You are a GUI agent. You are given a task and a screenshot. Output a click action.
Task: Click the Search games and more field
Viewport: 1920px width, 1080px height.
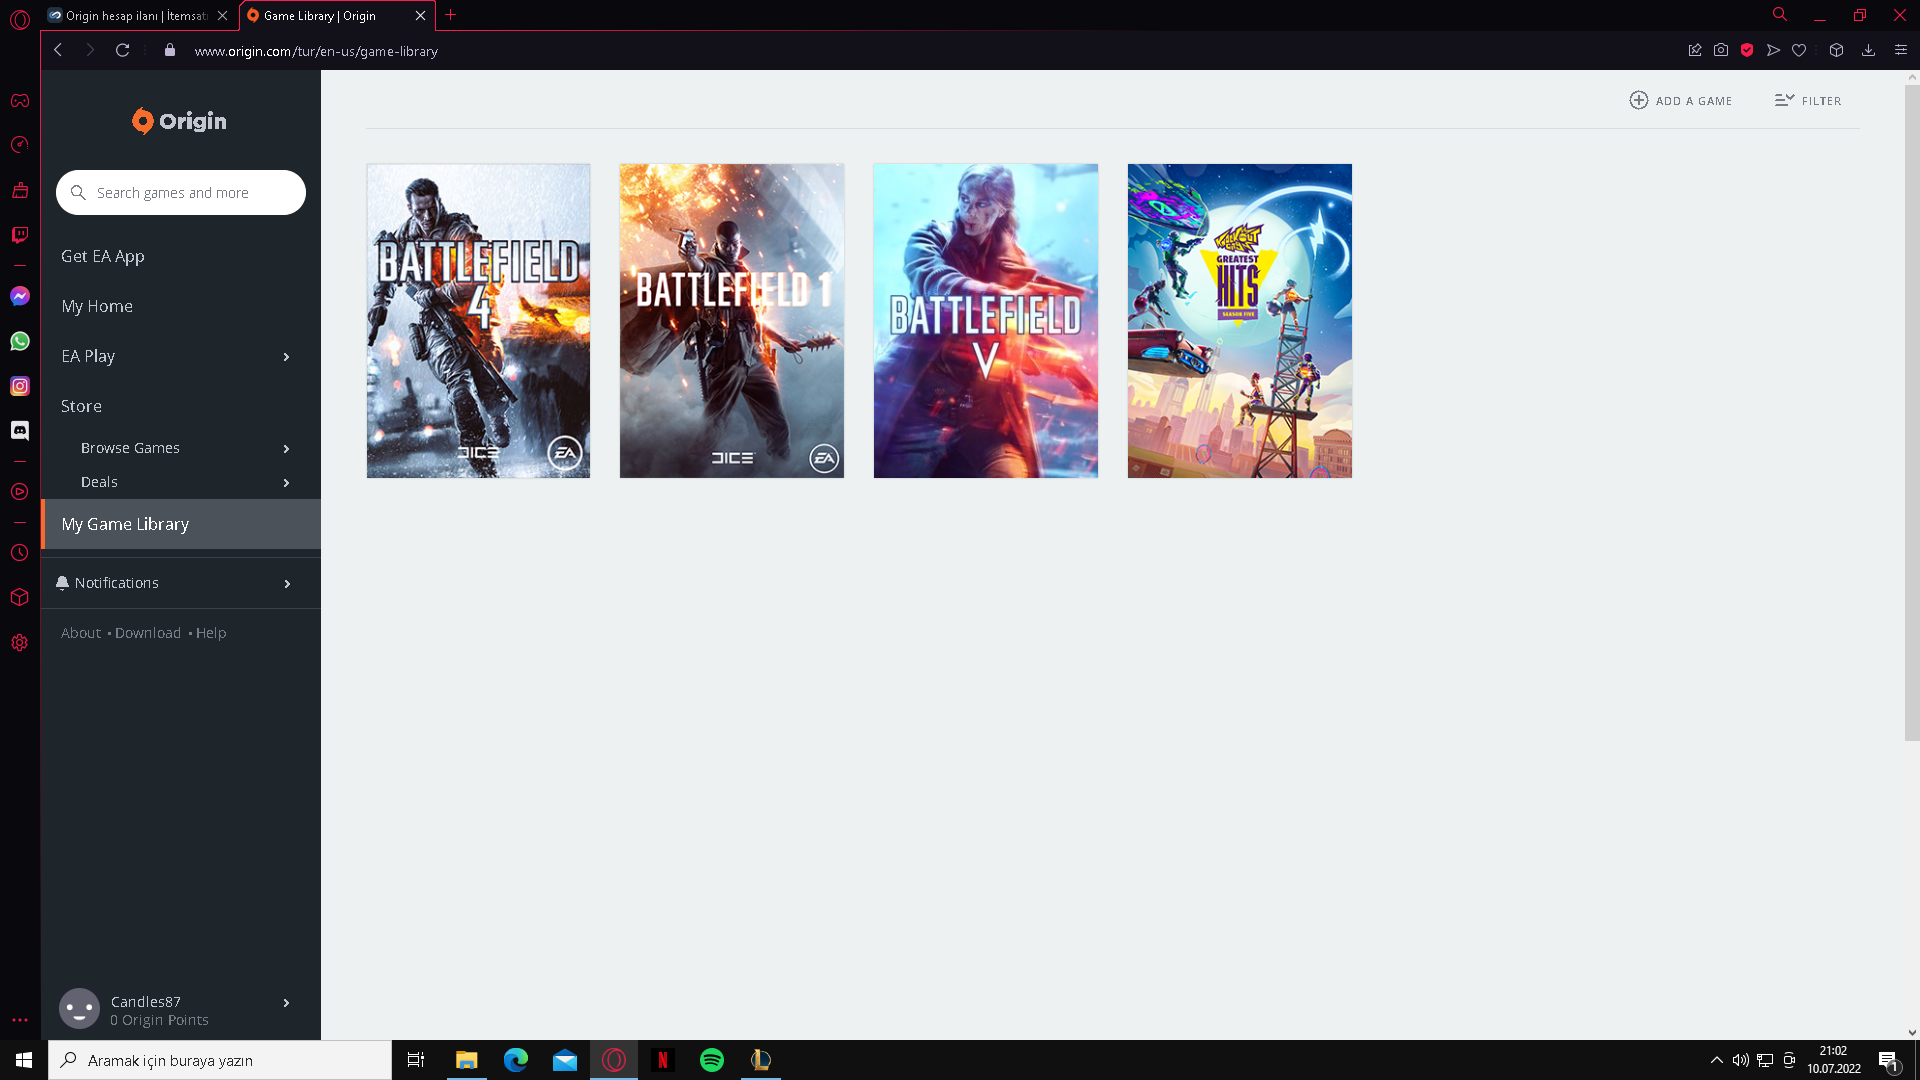tap(181, 192)
